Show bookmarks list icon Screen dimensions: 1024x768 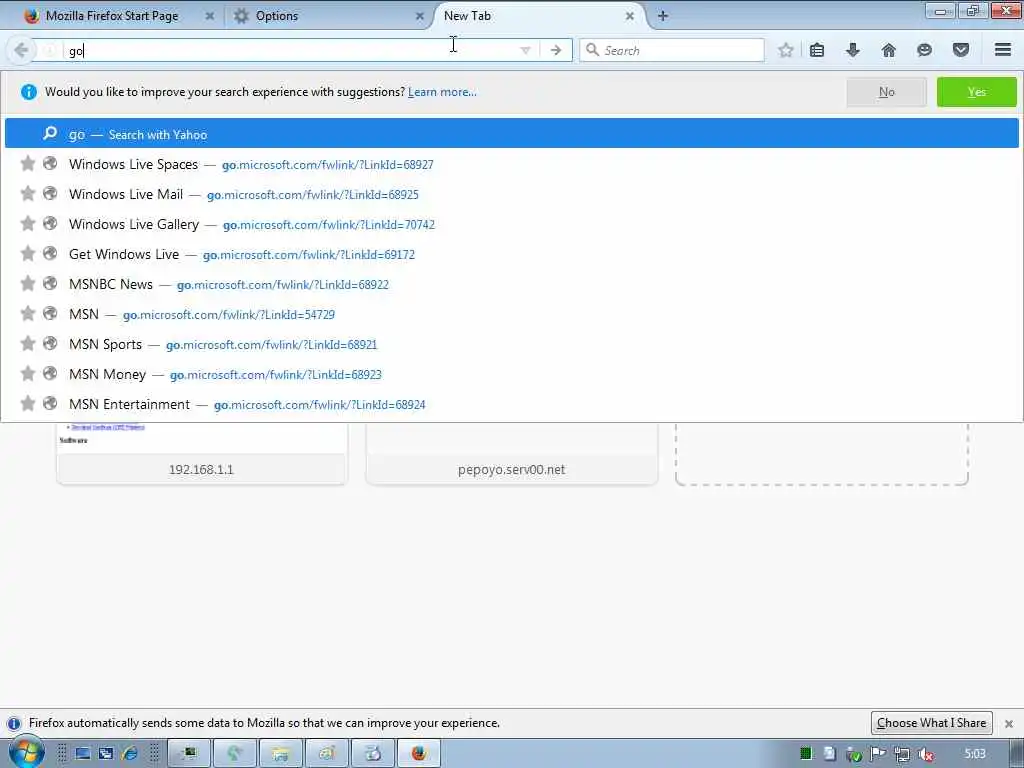coord(817,50)
